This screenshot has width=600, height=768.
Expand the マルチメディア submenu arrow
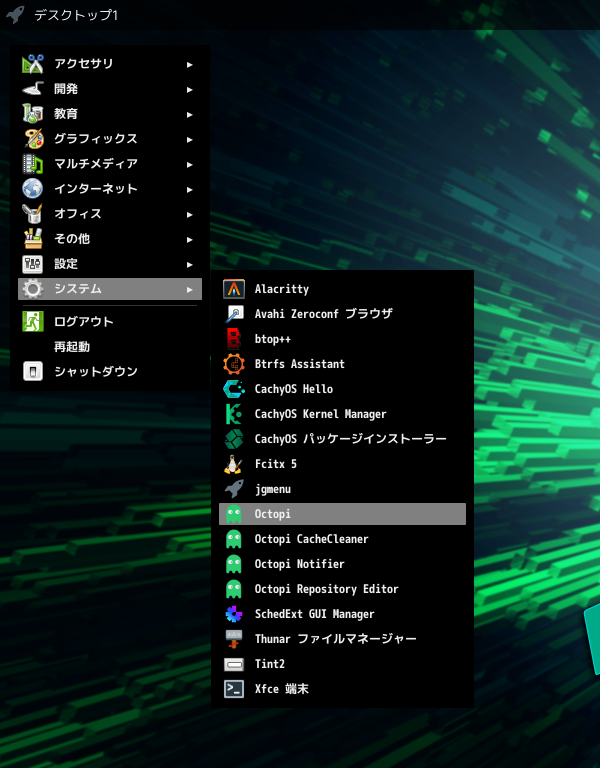190,164
